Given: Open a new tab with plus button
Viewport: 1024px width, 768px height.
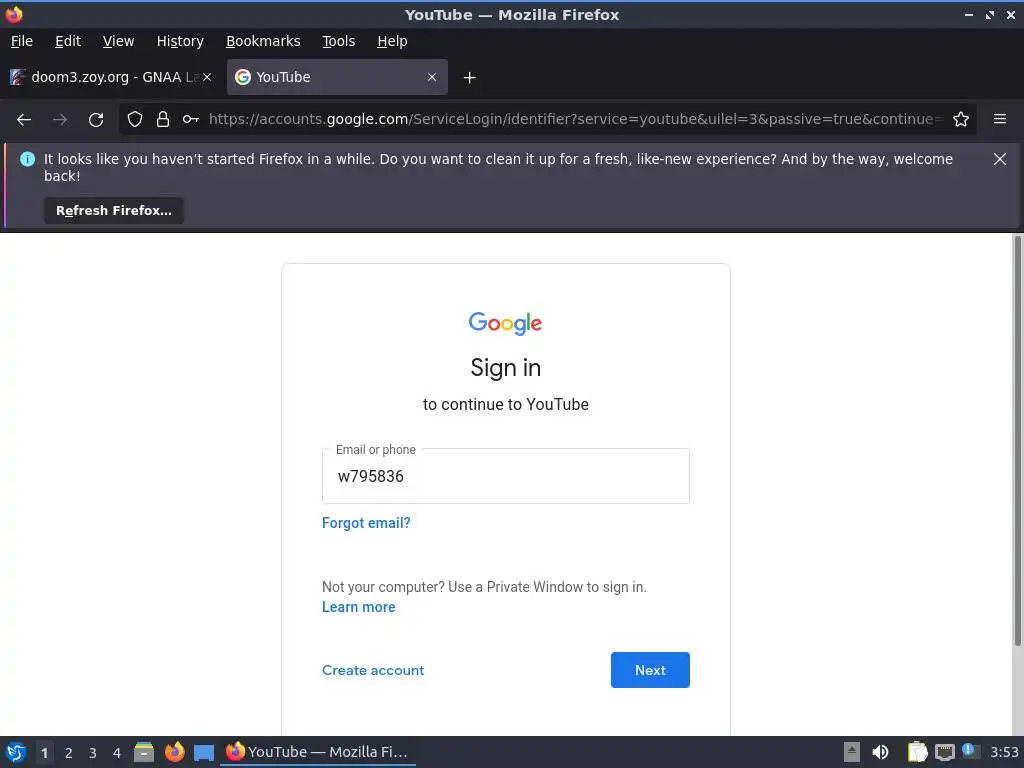Looking at the screenshot, I should tap(470, 78).
